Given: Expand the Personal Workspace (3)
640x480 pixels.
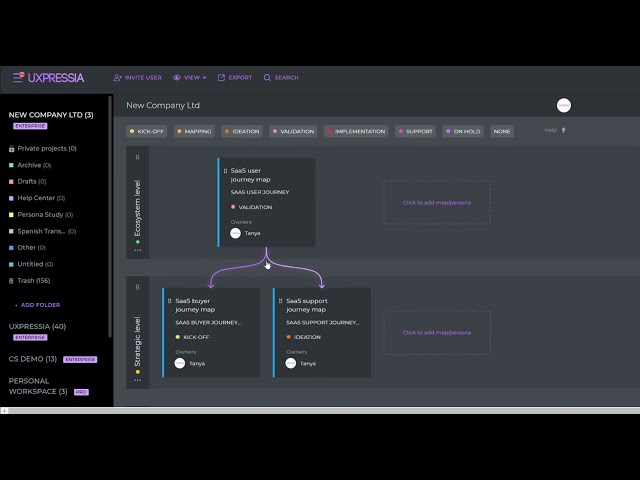Looking at the screenshot, I should tap(38, 386).
